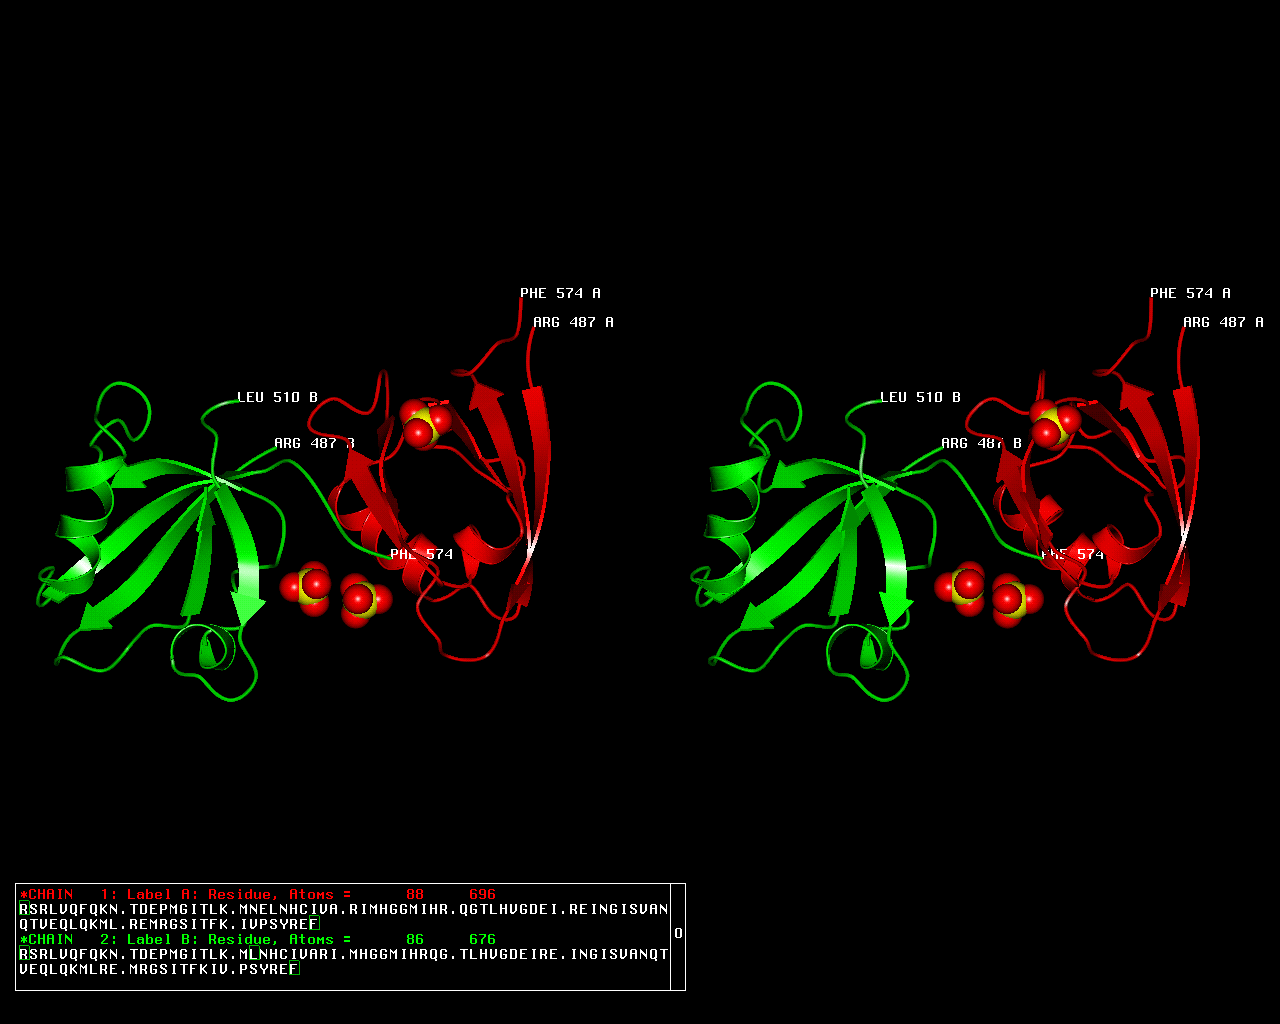Select ARG 487 A label in left stereo image

pos(573,322)
